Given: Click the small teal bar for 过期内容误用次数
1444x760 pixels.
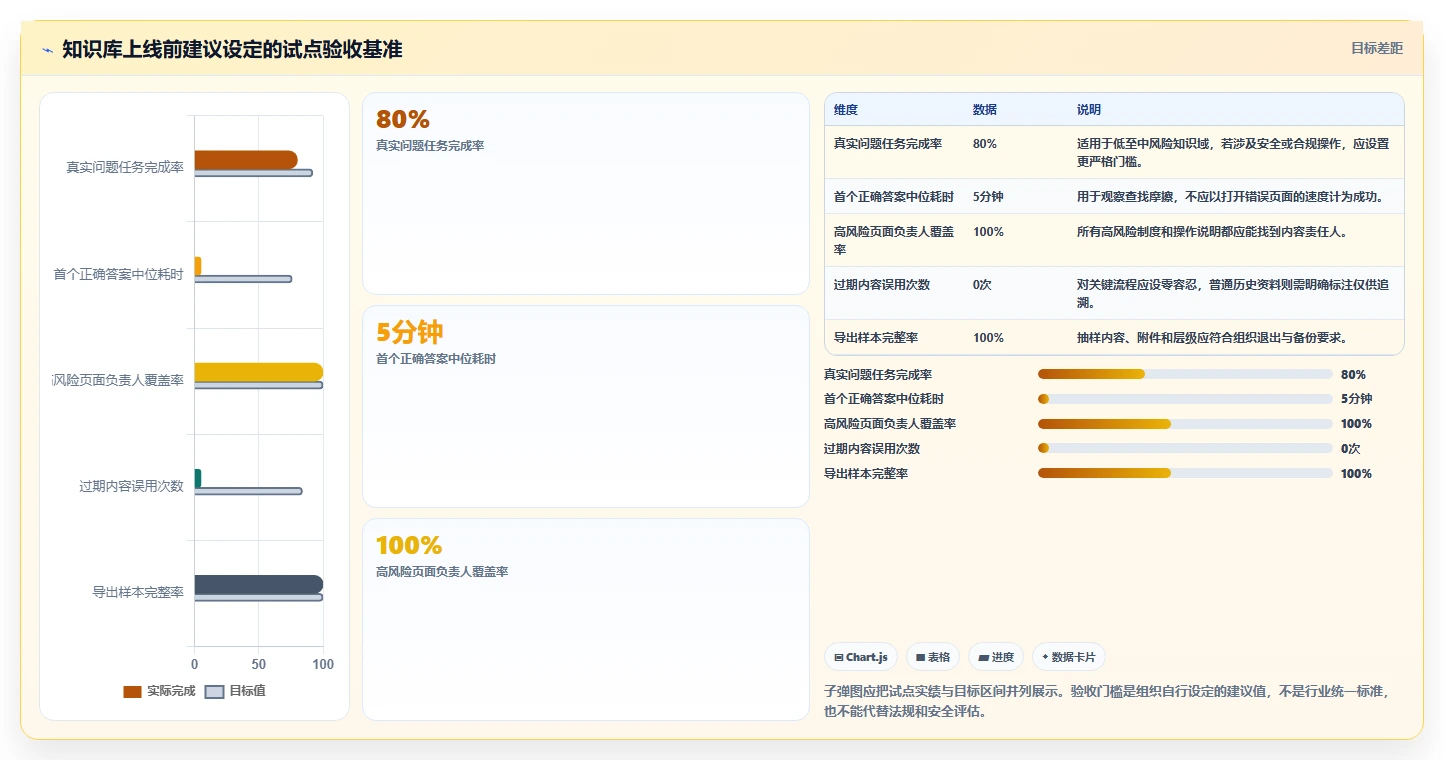Looking at the screenshot, I should pyautogui.click(x=197, y=478).
